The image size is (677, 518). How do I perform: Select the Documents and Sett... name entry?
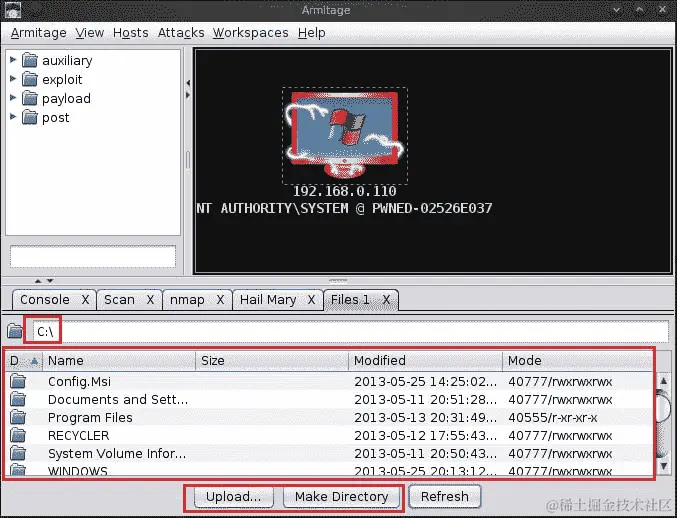(118, 400)
